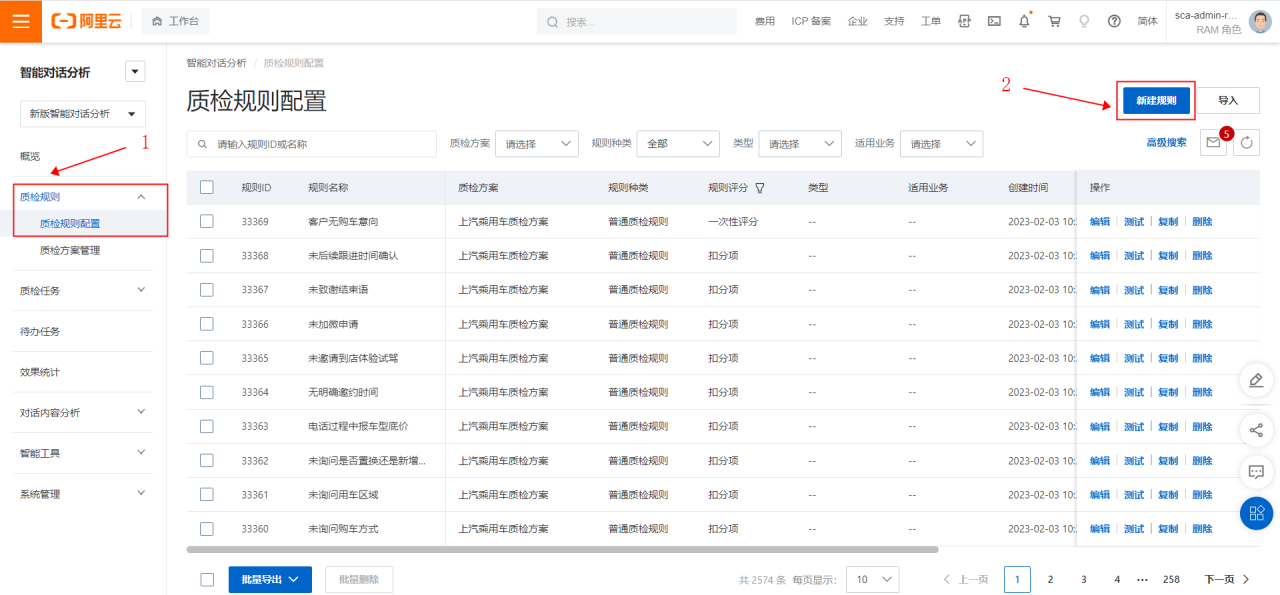Viewport: 1280px width, 595px height.
Task: Click 高级搜索 link
Action: pyautogui.click(x=1166, y=143)
